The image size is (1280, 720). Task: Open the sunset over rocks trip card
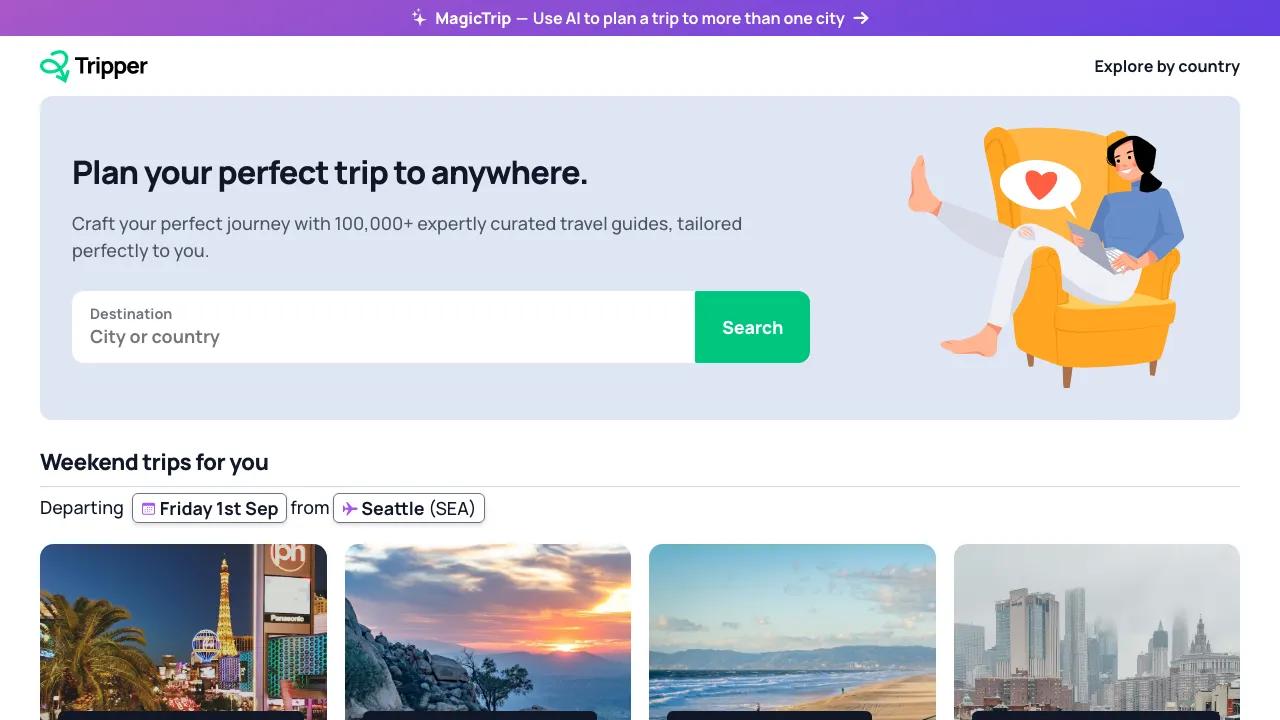point(488,631)
